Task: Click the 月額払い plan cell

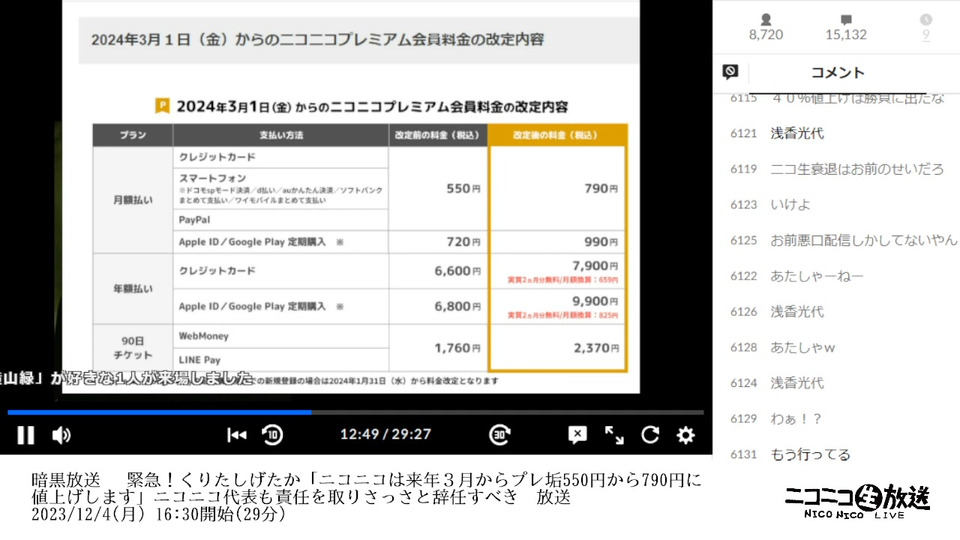Action: coord(133,200)
